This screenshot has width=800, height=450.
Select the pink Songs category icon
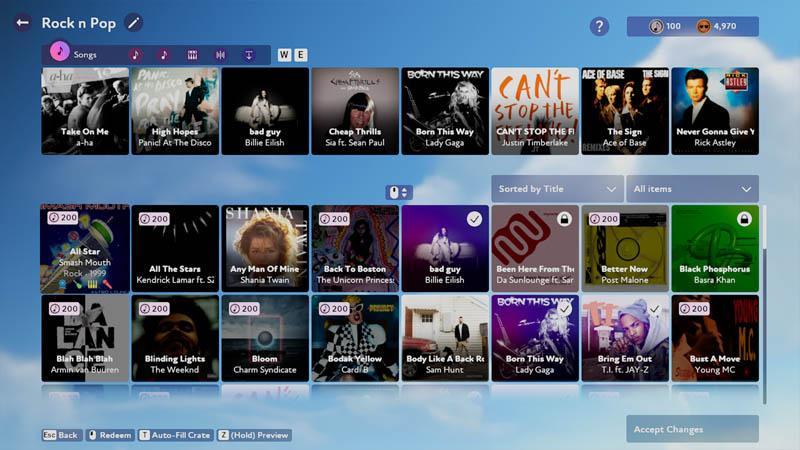pyautogui.click(x=60, y=52)
